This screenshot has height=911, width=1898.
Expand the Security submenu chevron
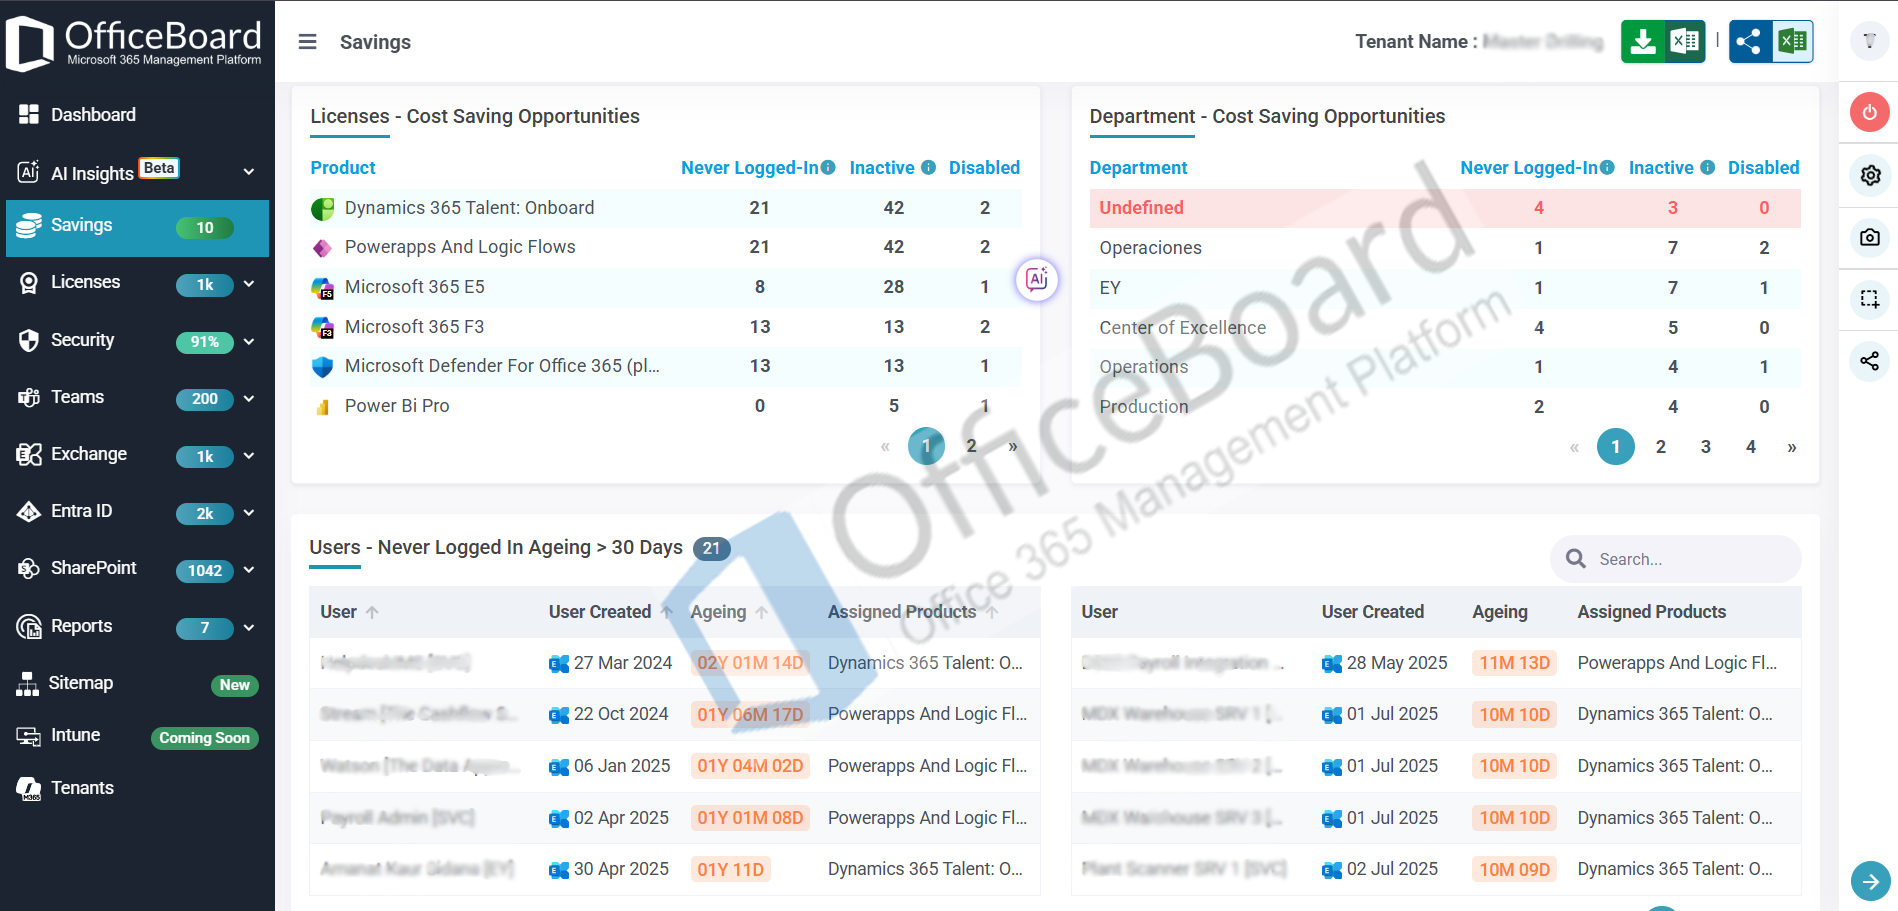(249, 341)
